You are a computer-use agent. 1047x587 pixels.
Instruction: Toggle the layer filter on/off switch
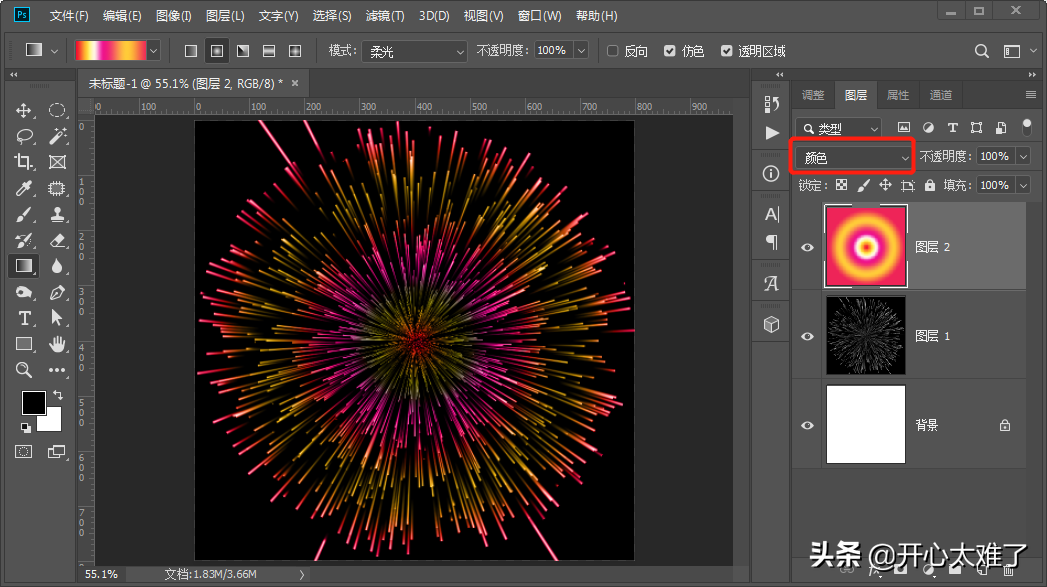tap(1027, 127)
